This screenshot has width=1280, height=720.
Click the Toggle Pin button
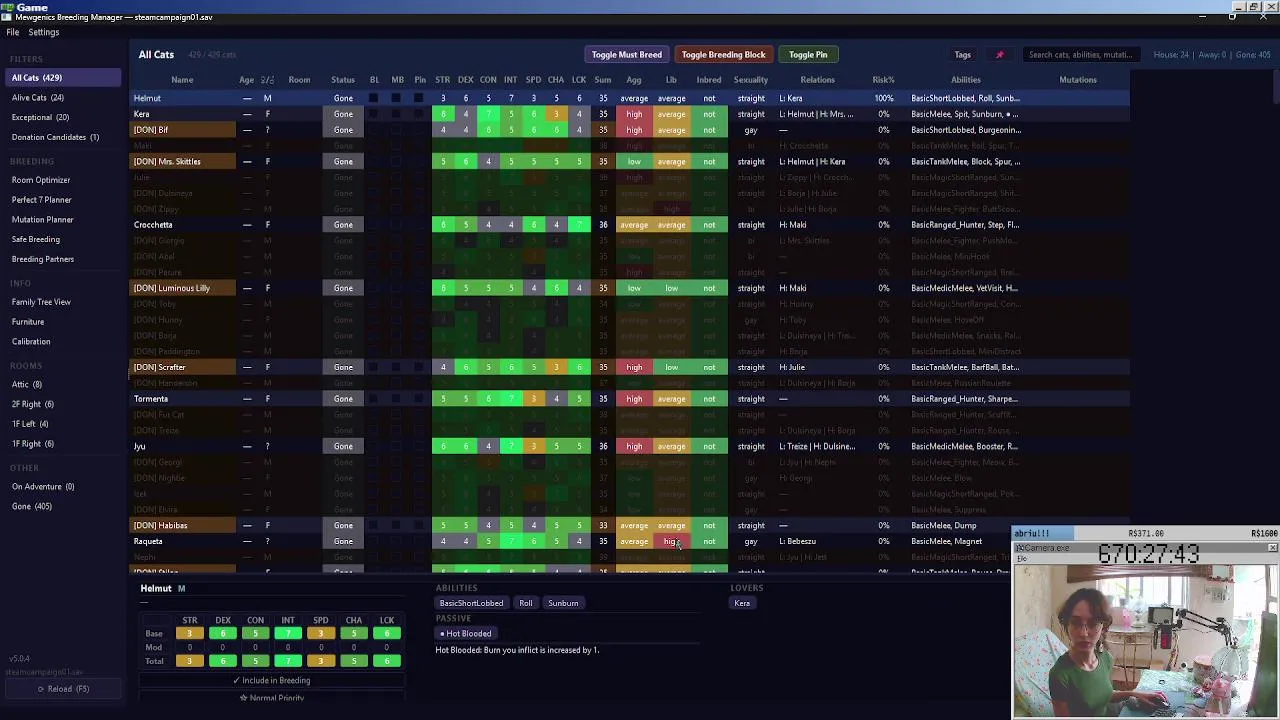click(x=808, y=55)
